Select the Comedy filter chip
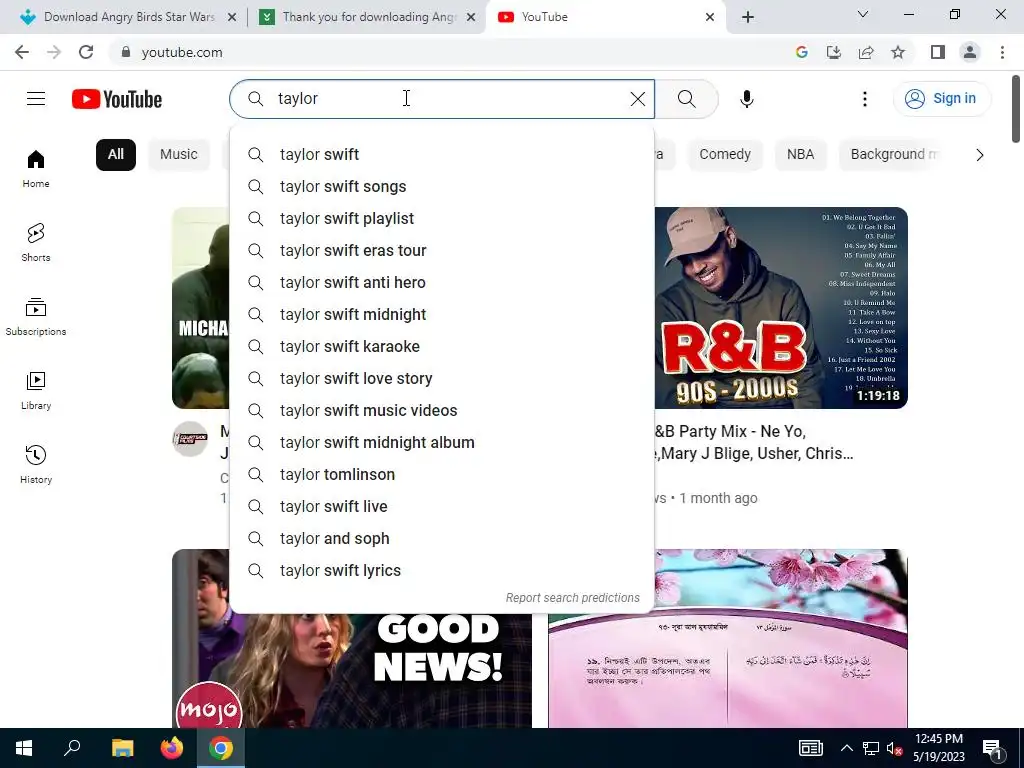Screen dimensions: 1024x768 pos(725,155)
